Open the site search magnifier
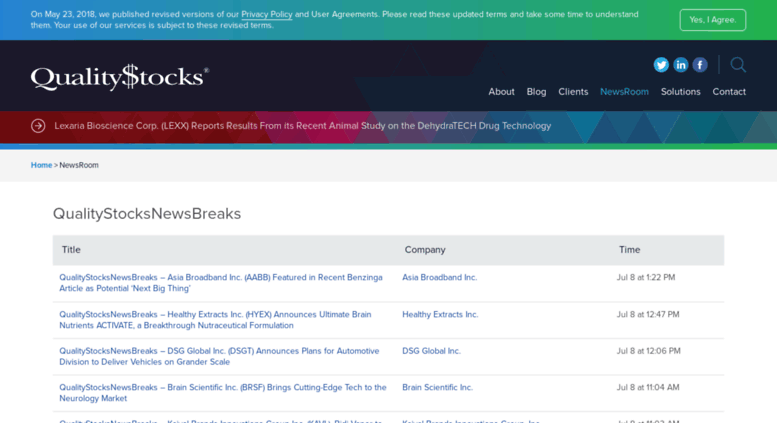777x423 pixels. point(738,65)
